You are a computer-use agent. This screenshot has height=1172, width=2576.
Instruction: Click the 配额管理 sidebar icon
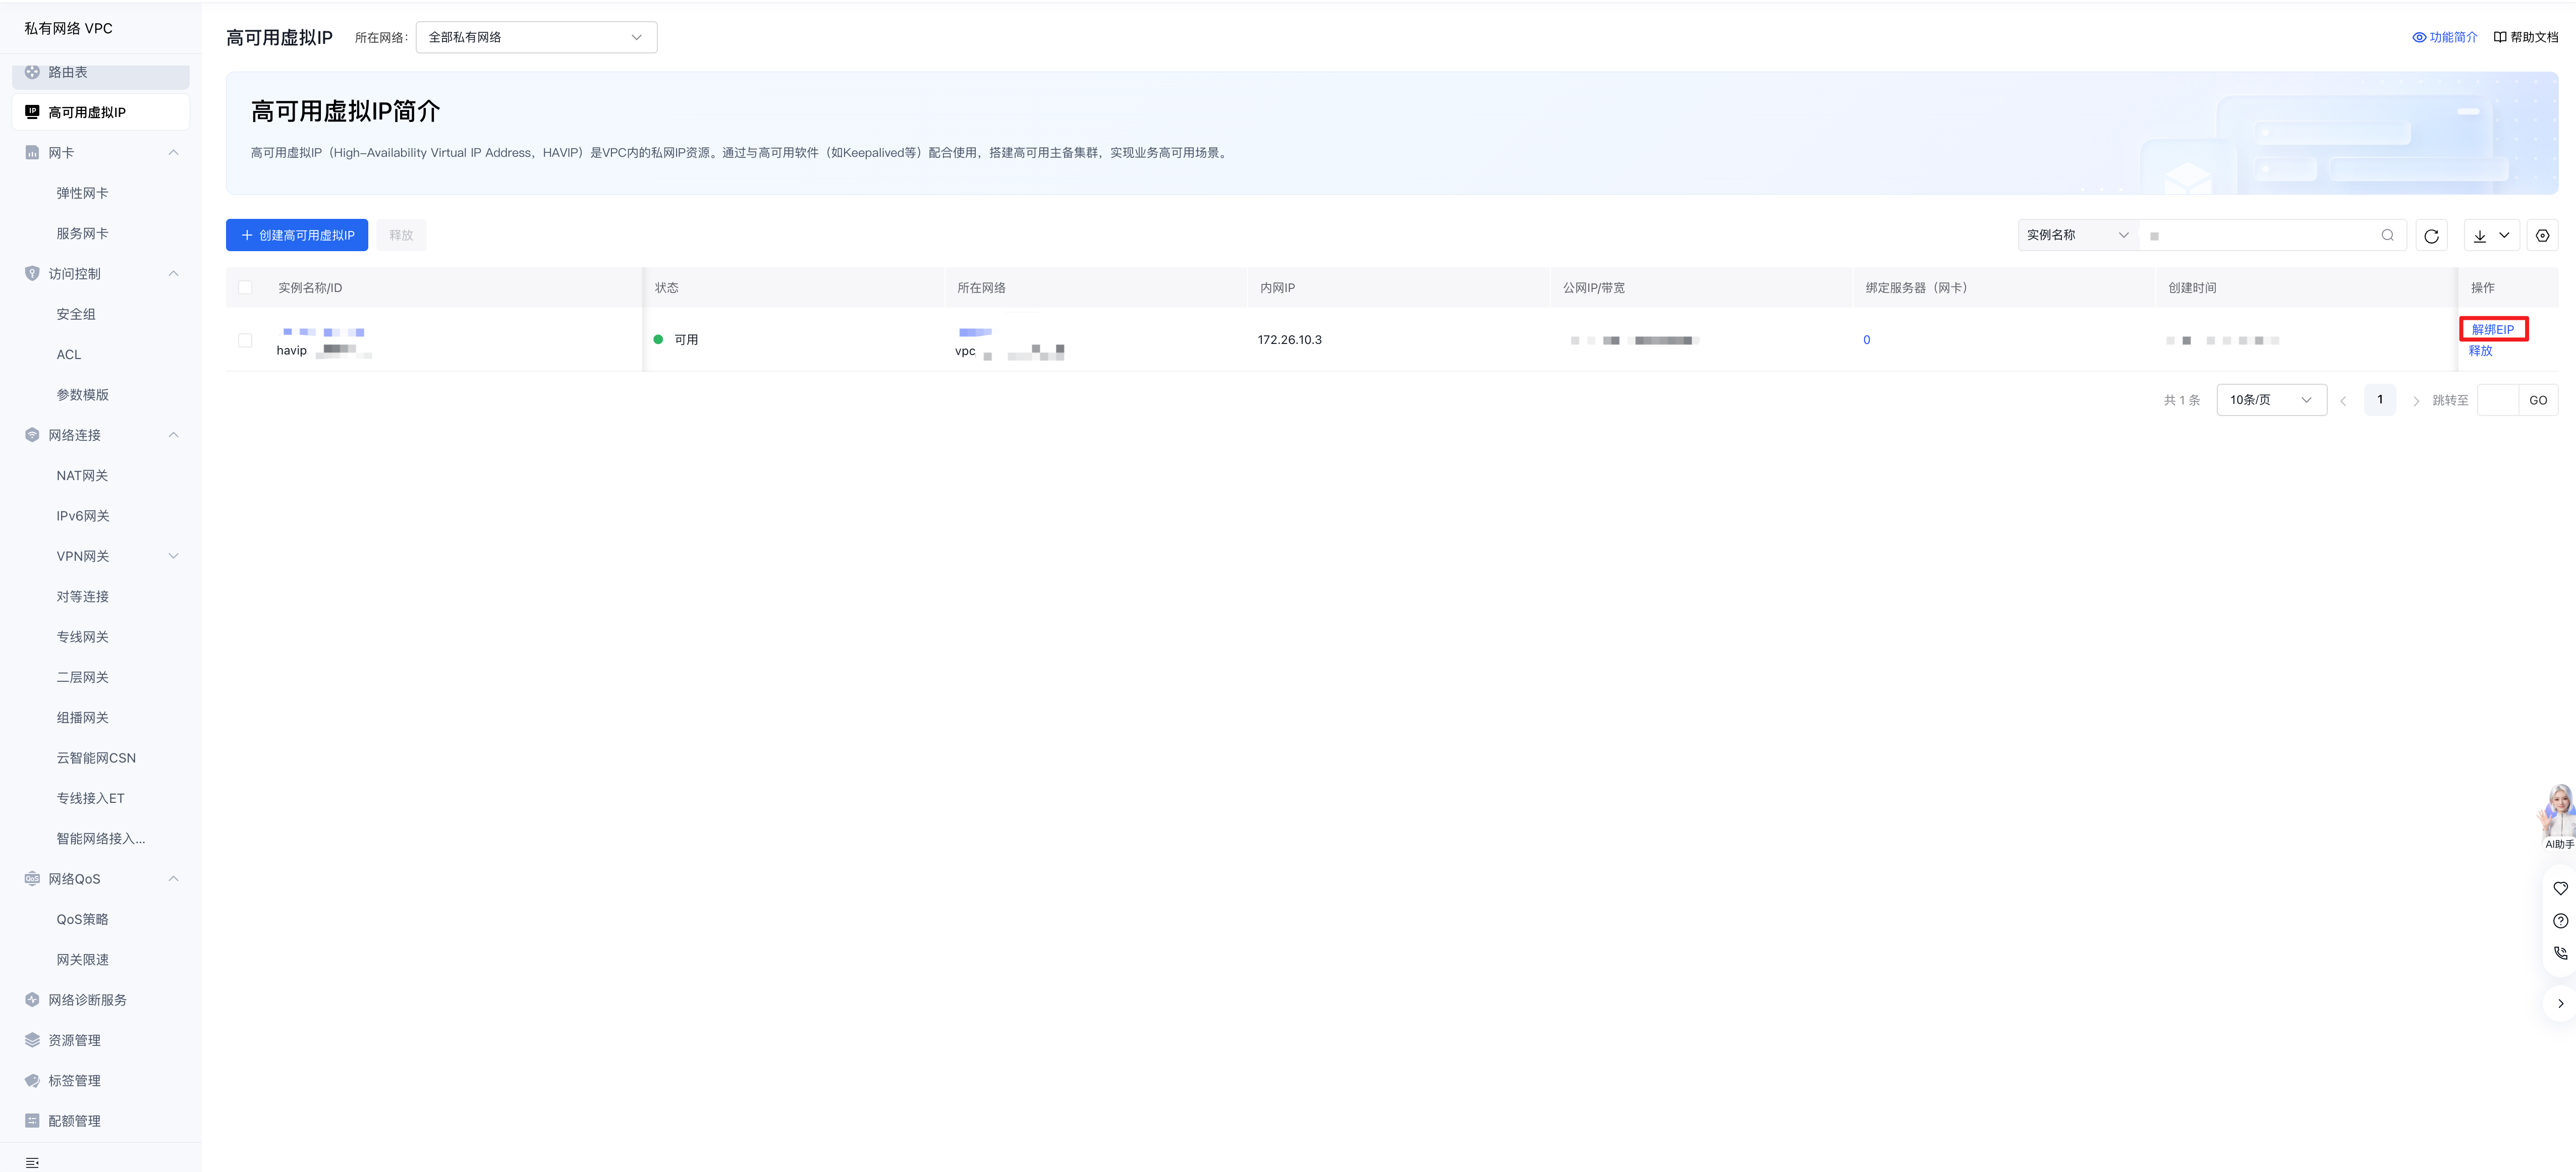click(32, 1121)
